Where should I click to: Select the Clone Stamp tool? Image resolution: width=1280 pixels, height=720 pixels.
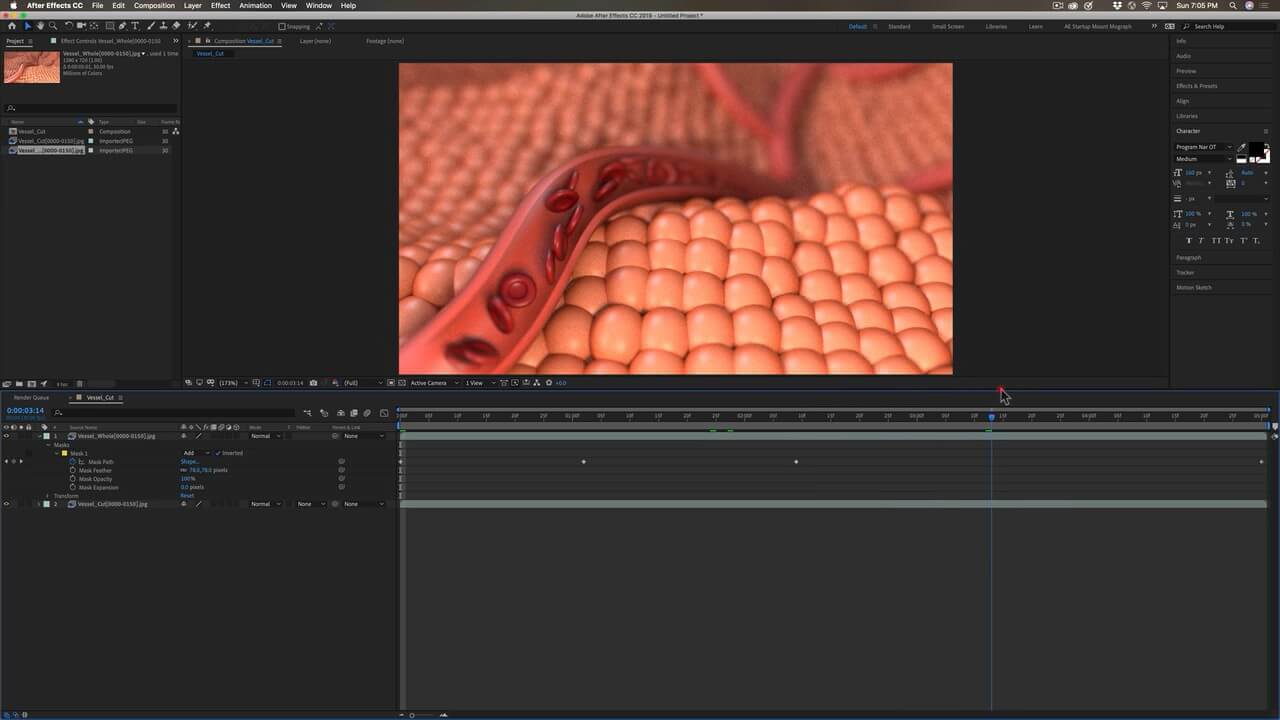tap(163, 26)
